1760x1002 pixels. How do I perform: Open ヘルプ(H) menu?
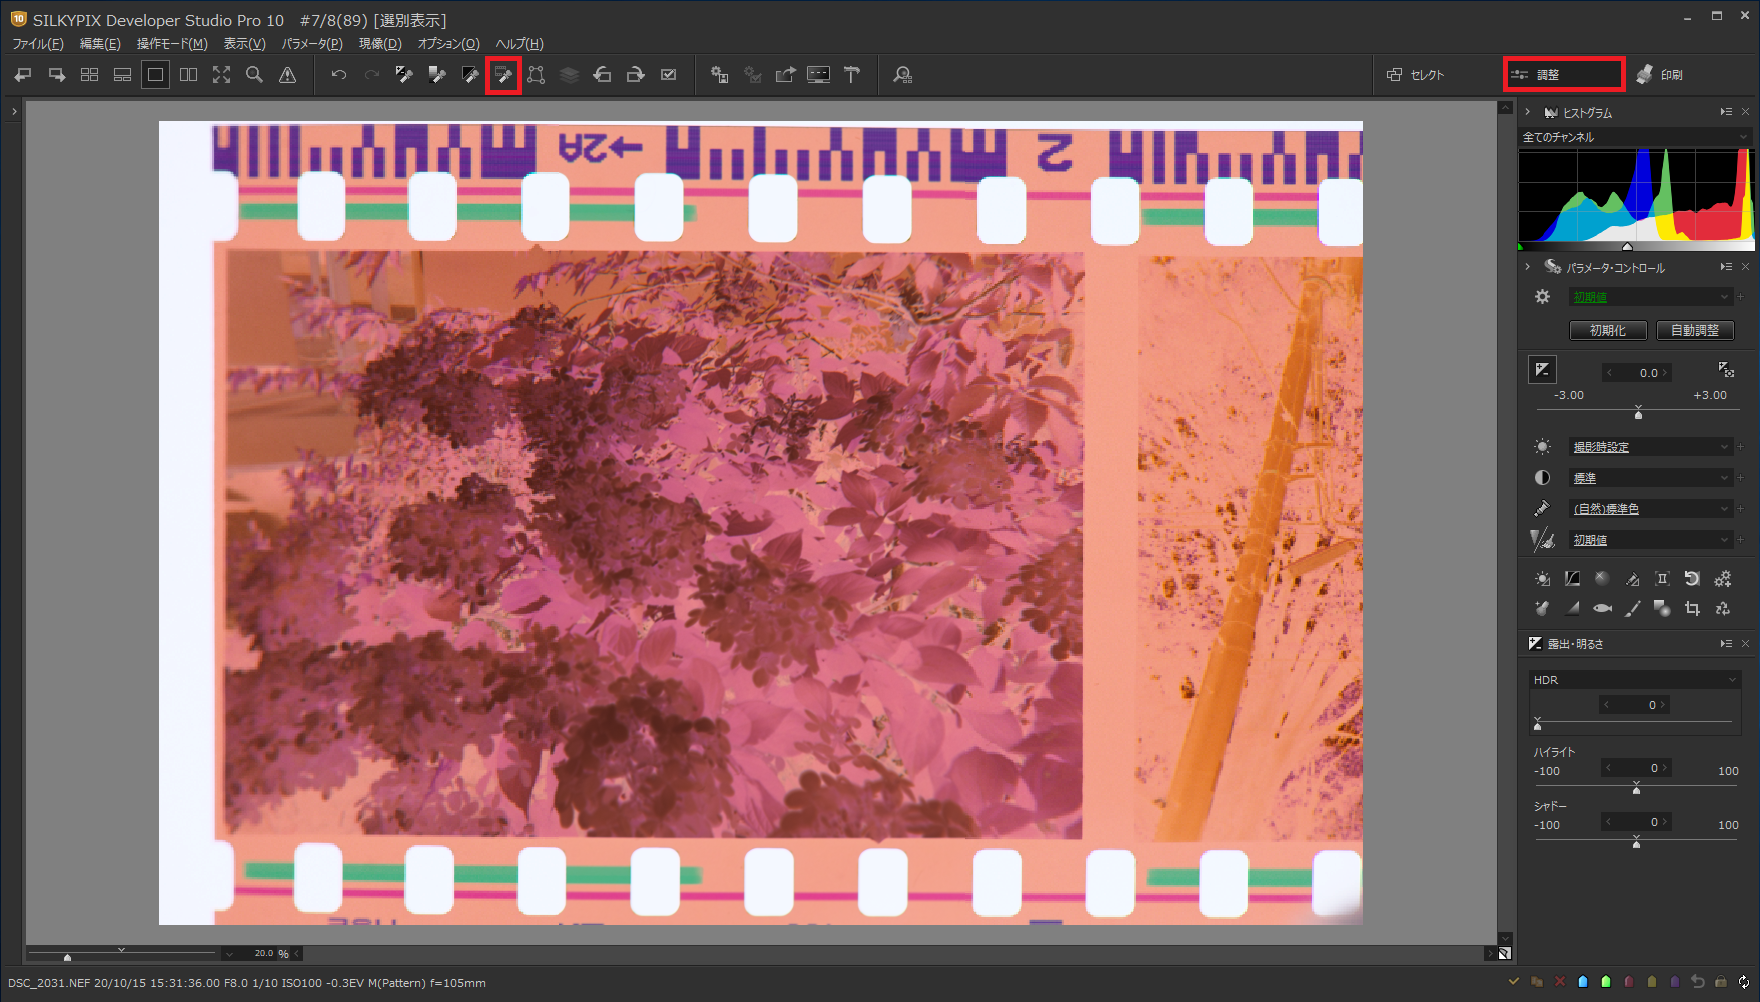(x=520, y=44)
